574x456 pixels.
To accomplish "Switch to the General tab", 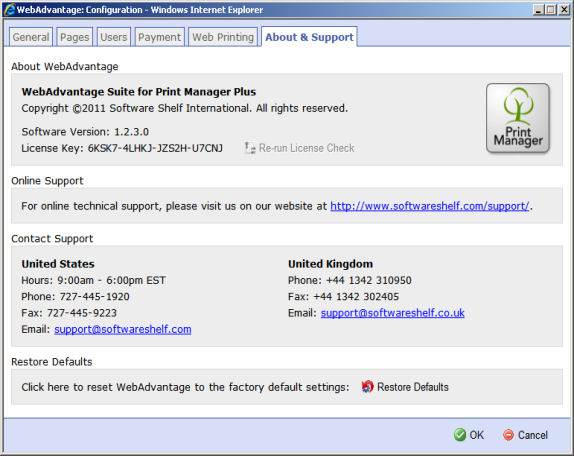I will pos(31,37).
